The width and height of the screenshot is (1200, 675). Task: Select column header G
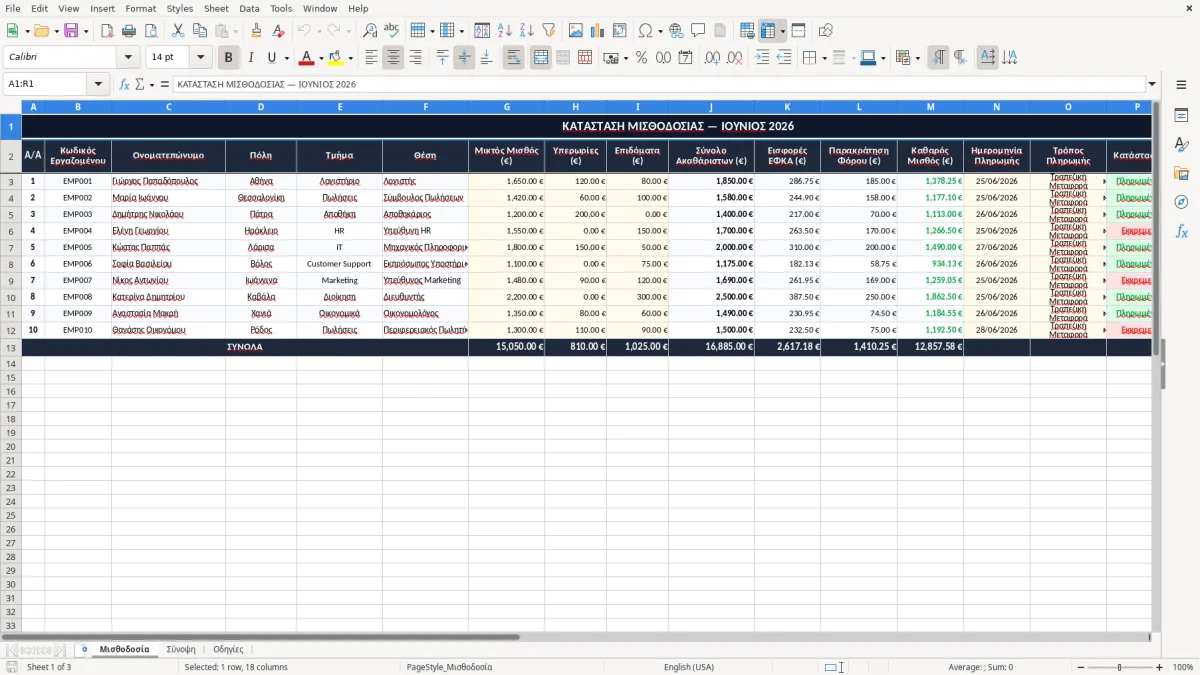pos(506,106)
